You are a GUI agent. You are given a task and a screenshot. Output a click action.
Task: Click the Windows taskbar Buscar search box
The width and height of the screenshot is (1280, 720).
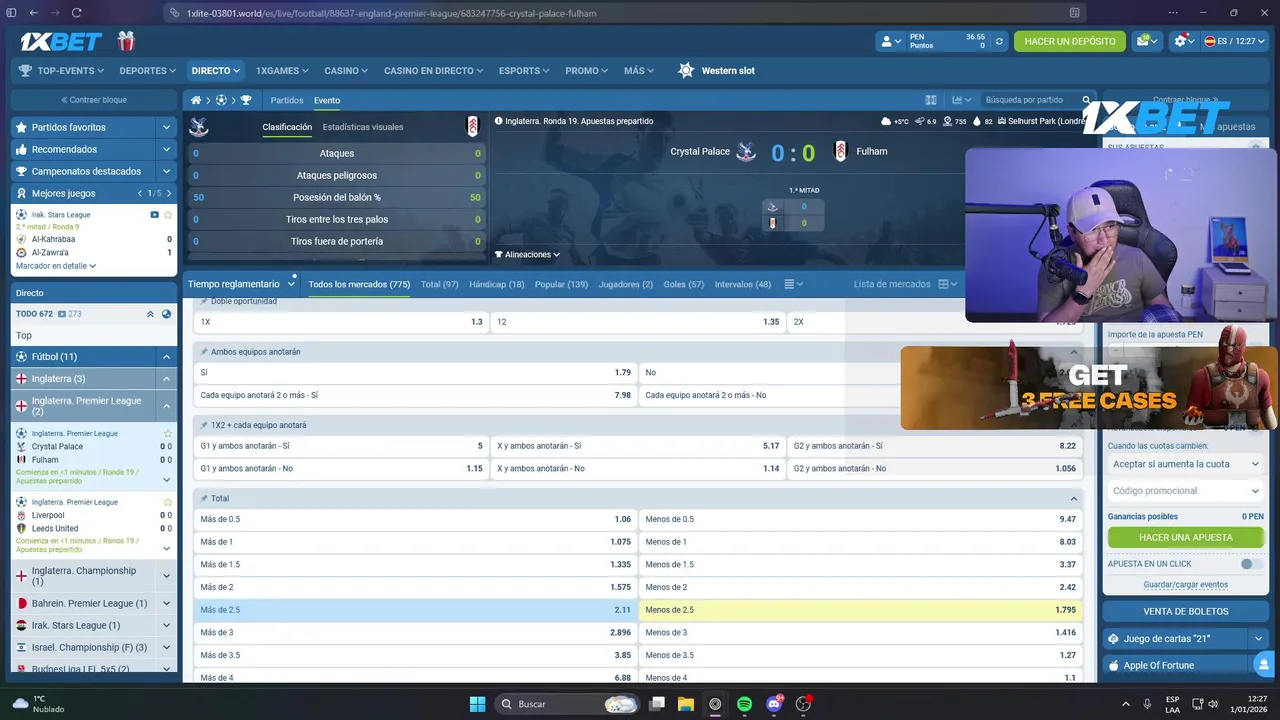coord(569,704)
